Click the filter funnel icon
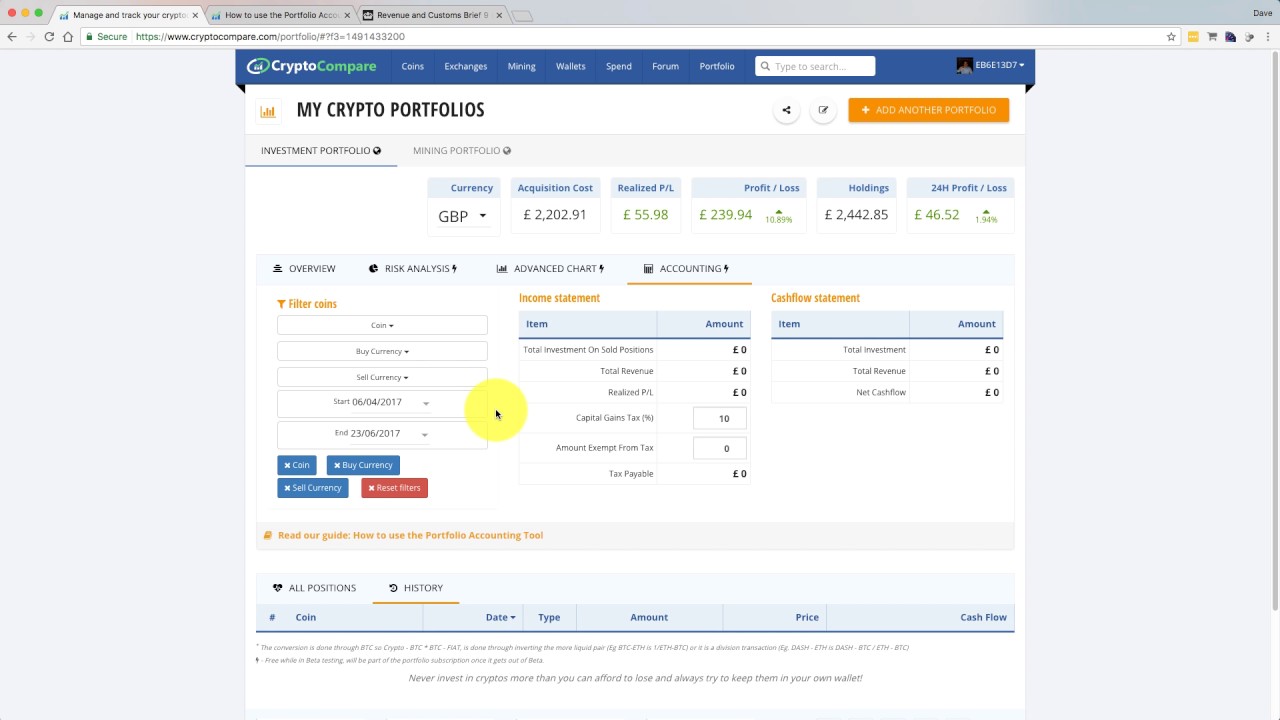This screenshot has width=1280, height=720. [281, 304]
